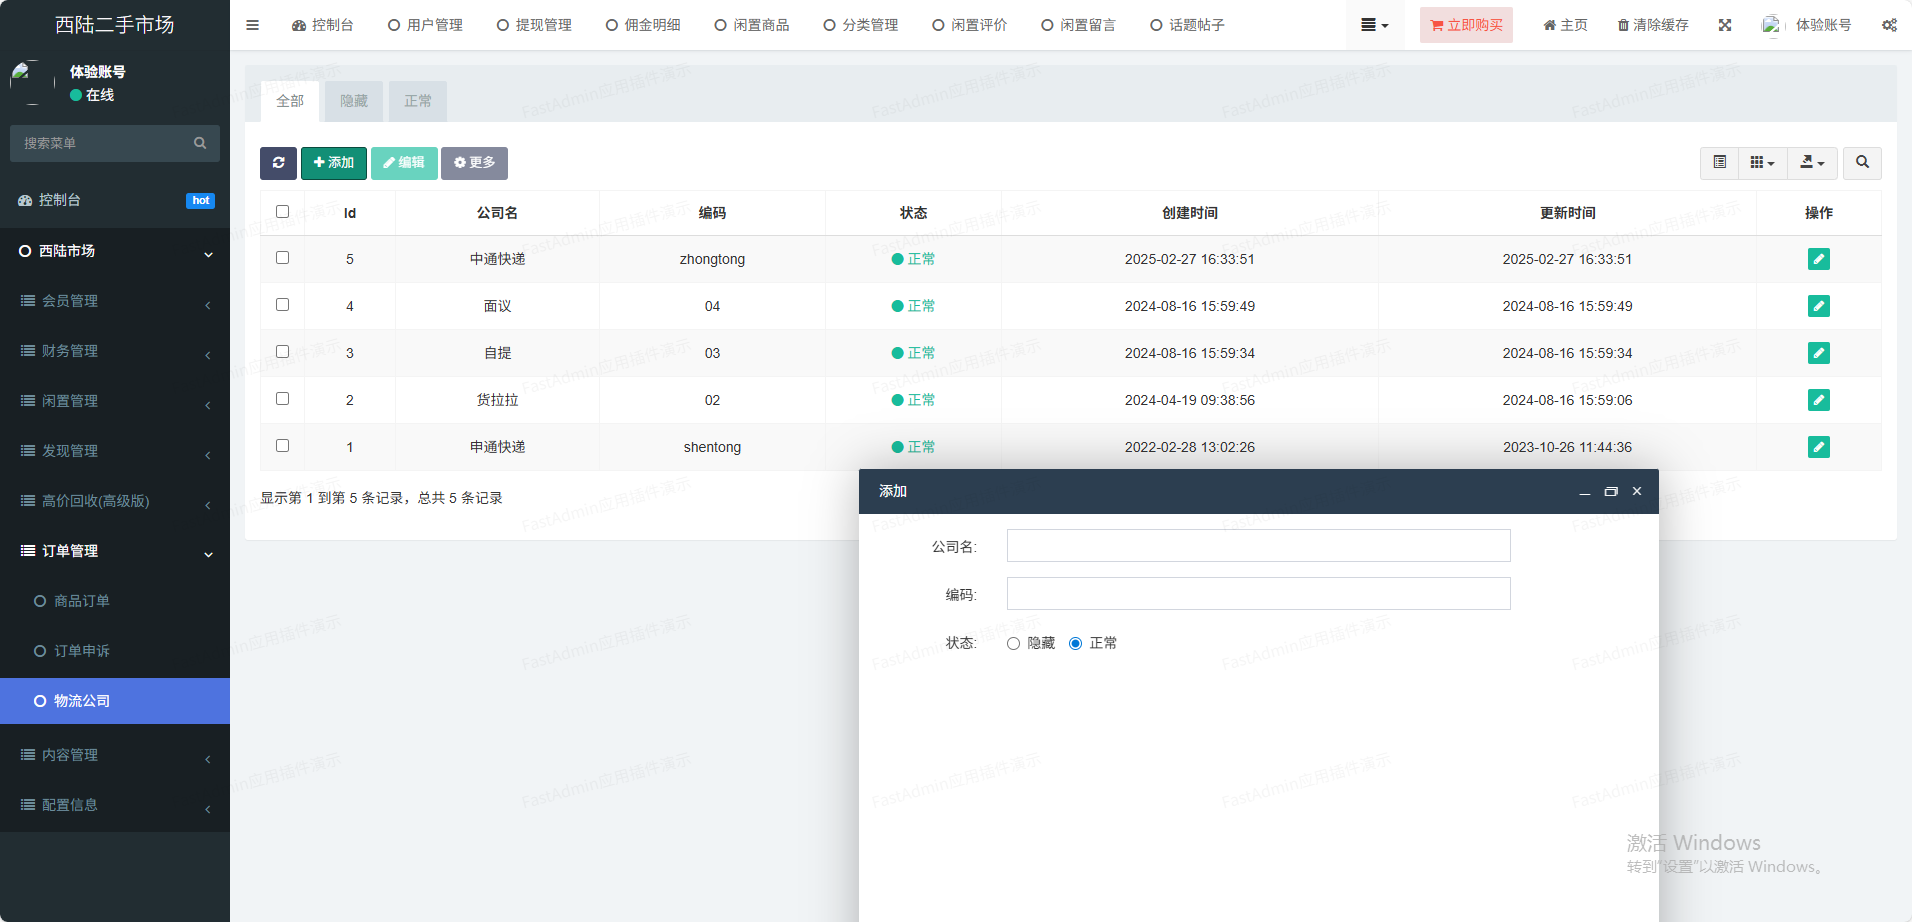The width and height of the screenshot is (1912, 922).
Task: Click the green 添加 button
Action: 333,163
